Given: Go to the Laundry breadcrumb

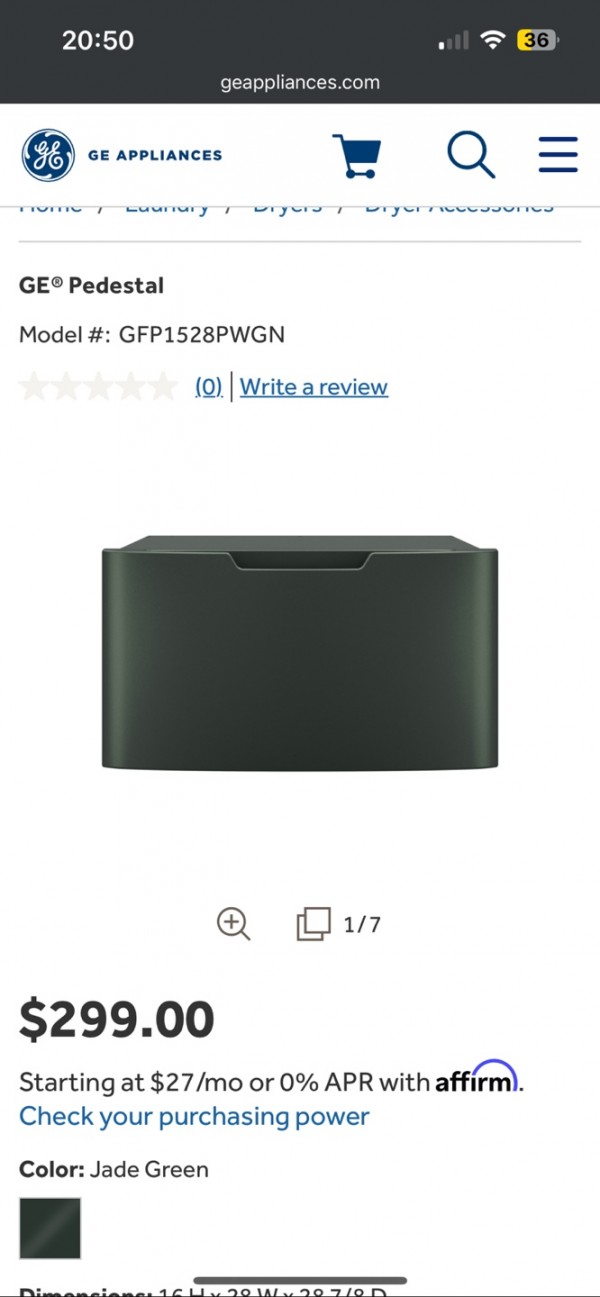Looking at the screenshot, I should point(166,205).
